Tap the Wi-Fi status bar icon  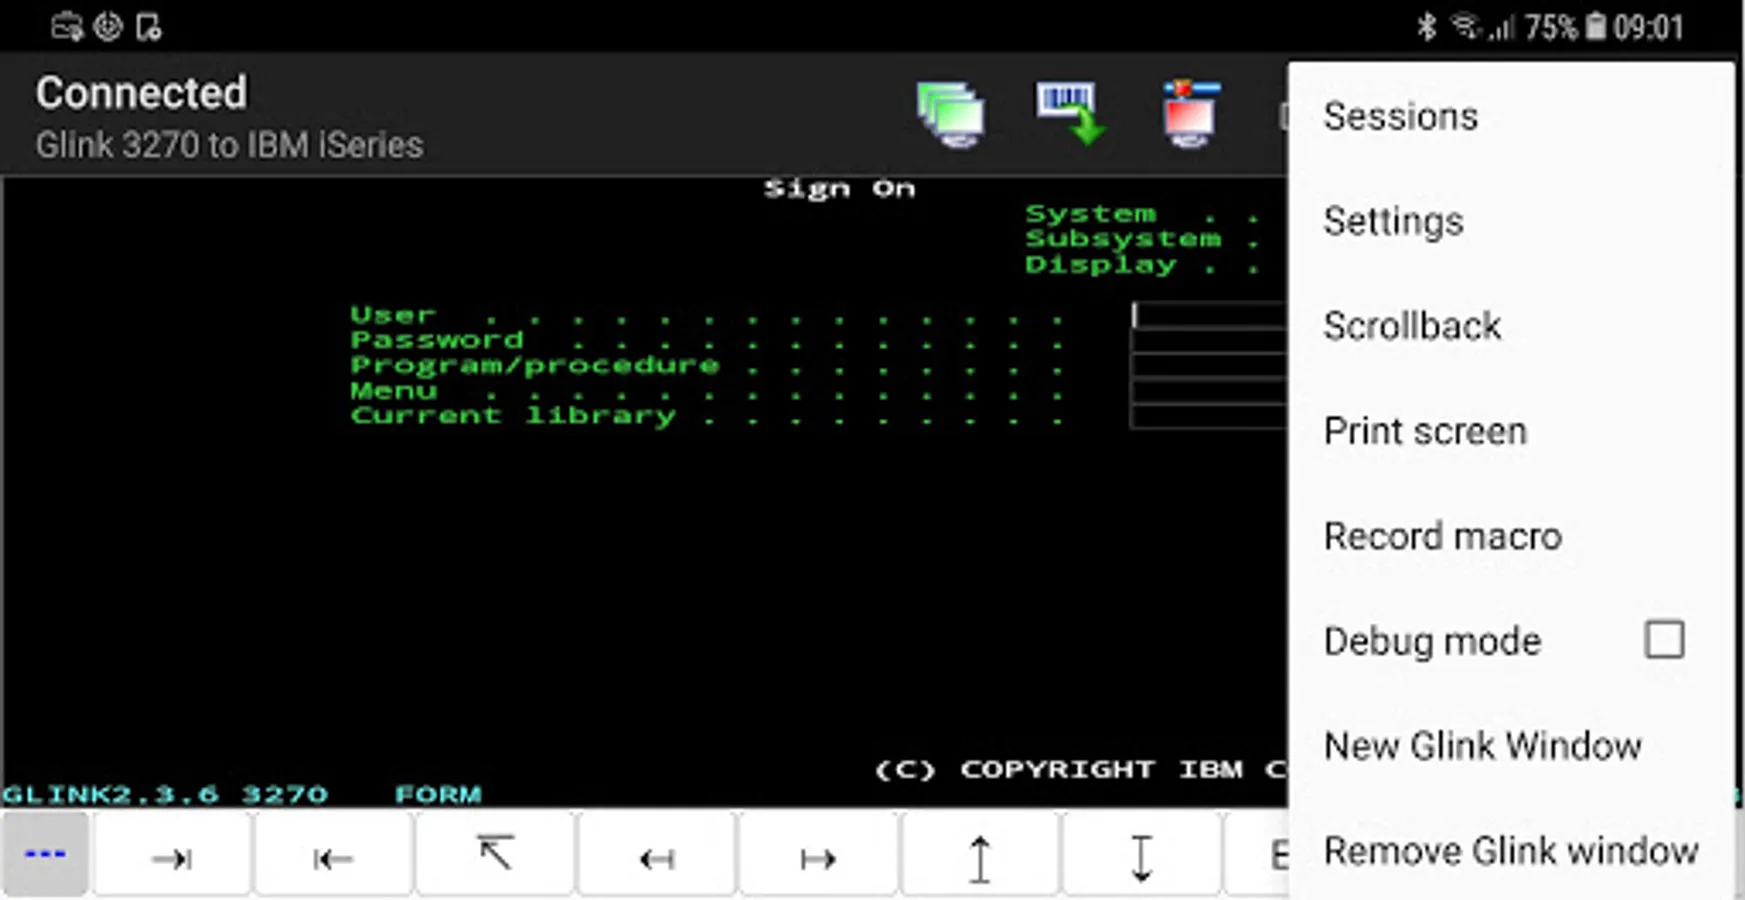[1465, 26]
